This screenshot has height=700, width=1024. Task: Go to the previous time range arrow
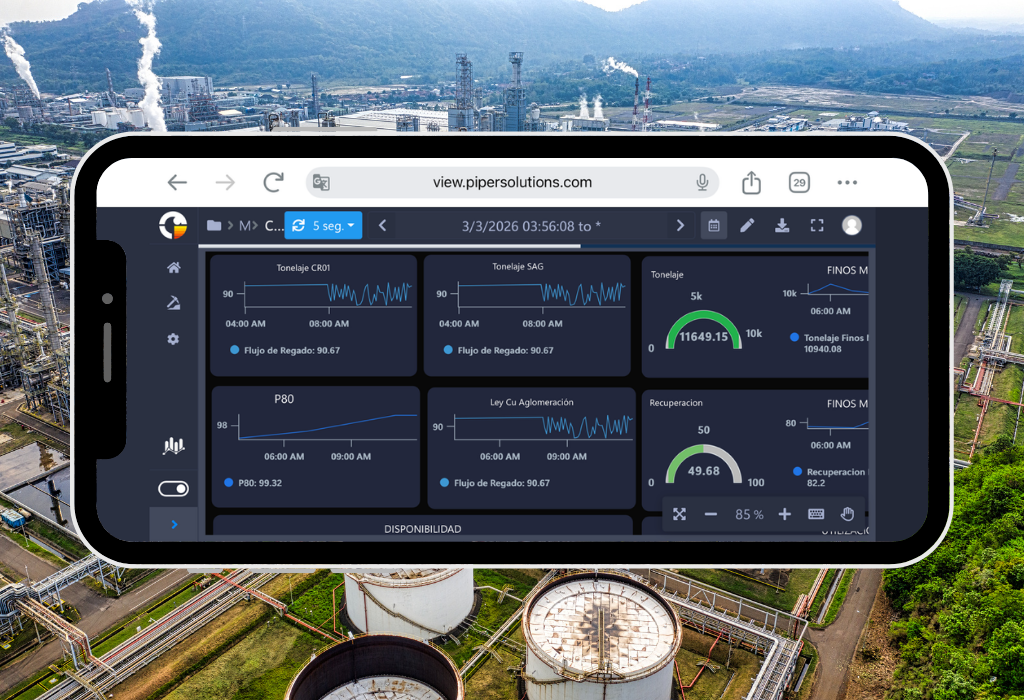click(x=382, y=226)
